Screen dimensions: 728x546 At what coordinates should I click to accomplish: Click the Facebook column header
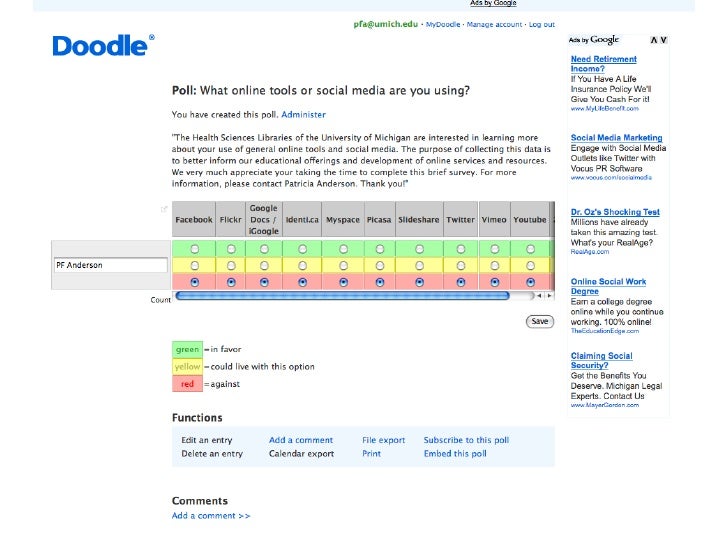194,220
